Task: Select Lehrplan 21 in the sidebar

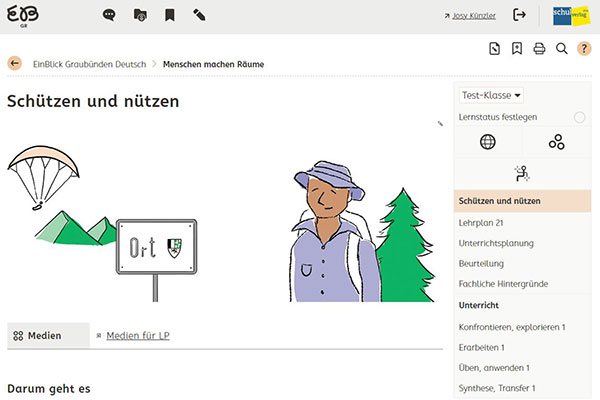Action: point(481,222)
